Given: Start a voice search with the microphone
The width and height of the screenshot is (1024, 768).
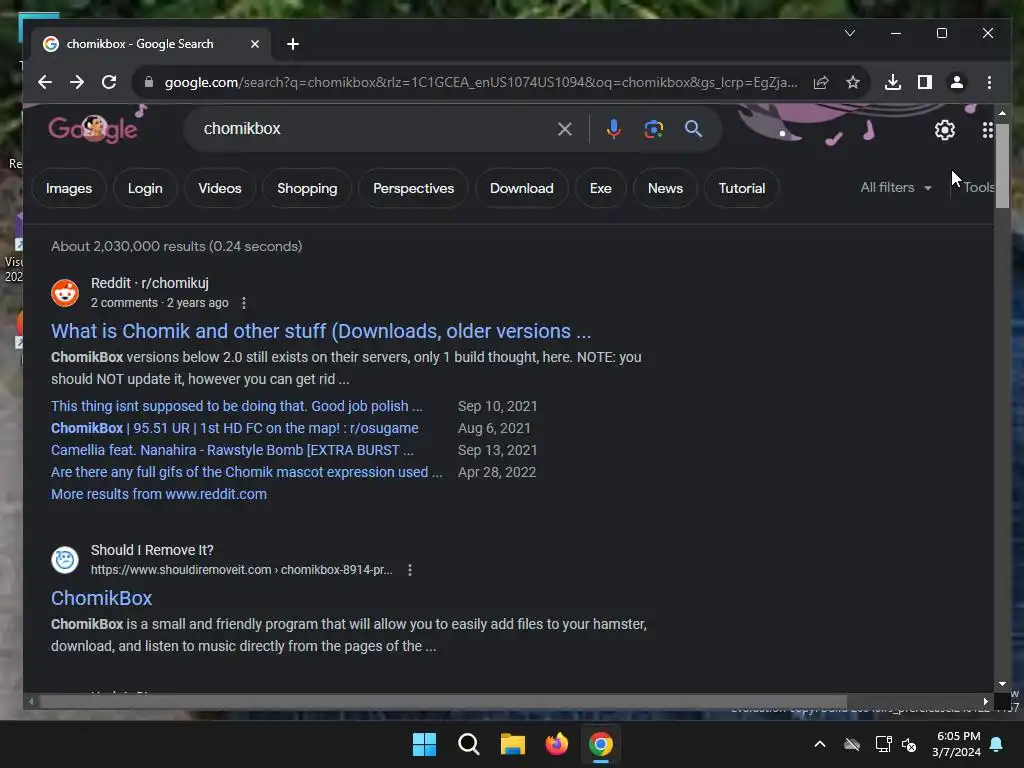Looking at the screenshot, I should coord(613,129).
